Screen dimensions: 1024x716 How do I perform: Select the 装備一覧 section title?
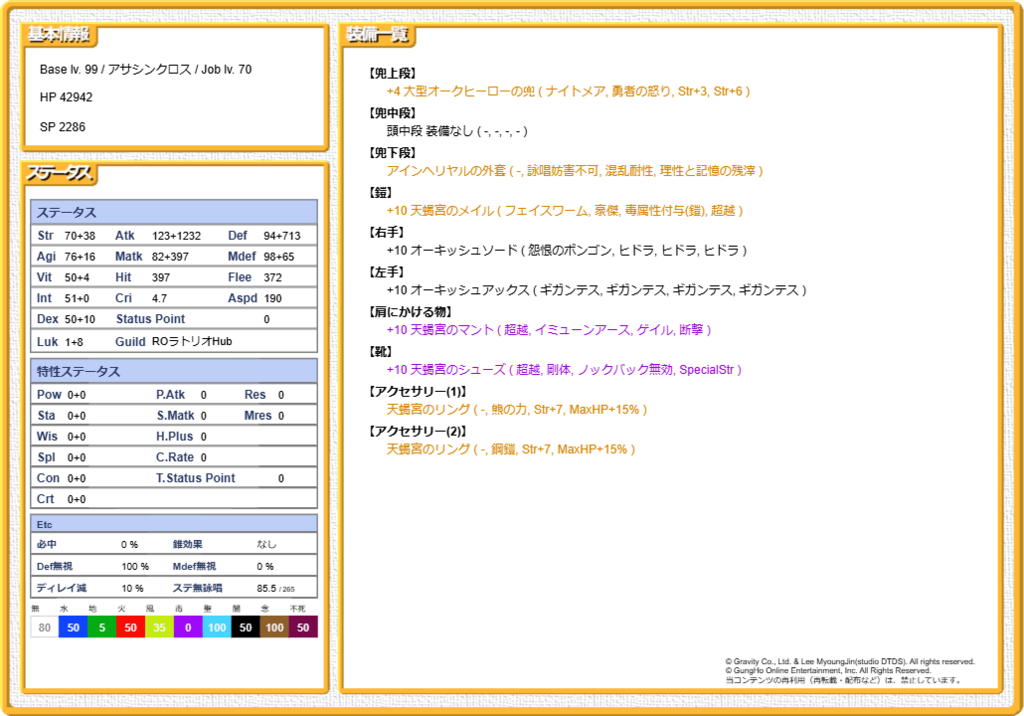click(377, 35)
